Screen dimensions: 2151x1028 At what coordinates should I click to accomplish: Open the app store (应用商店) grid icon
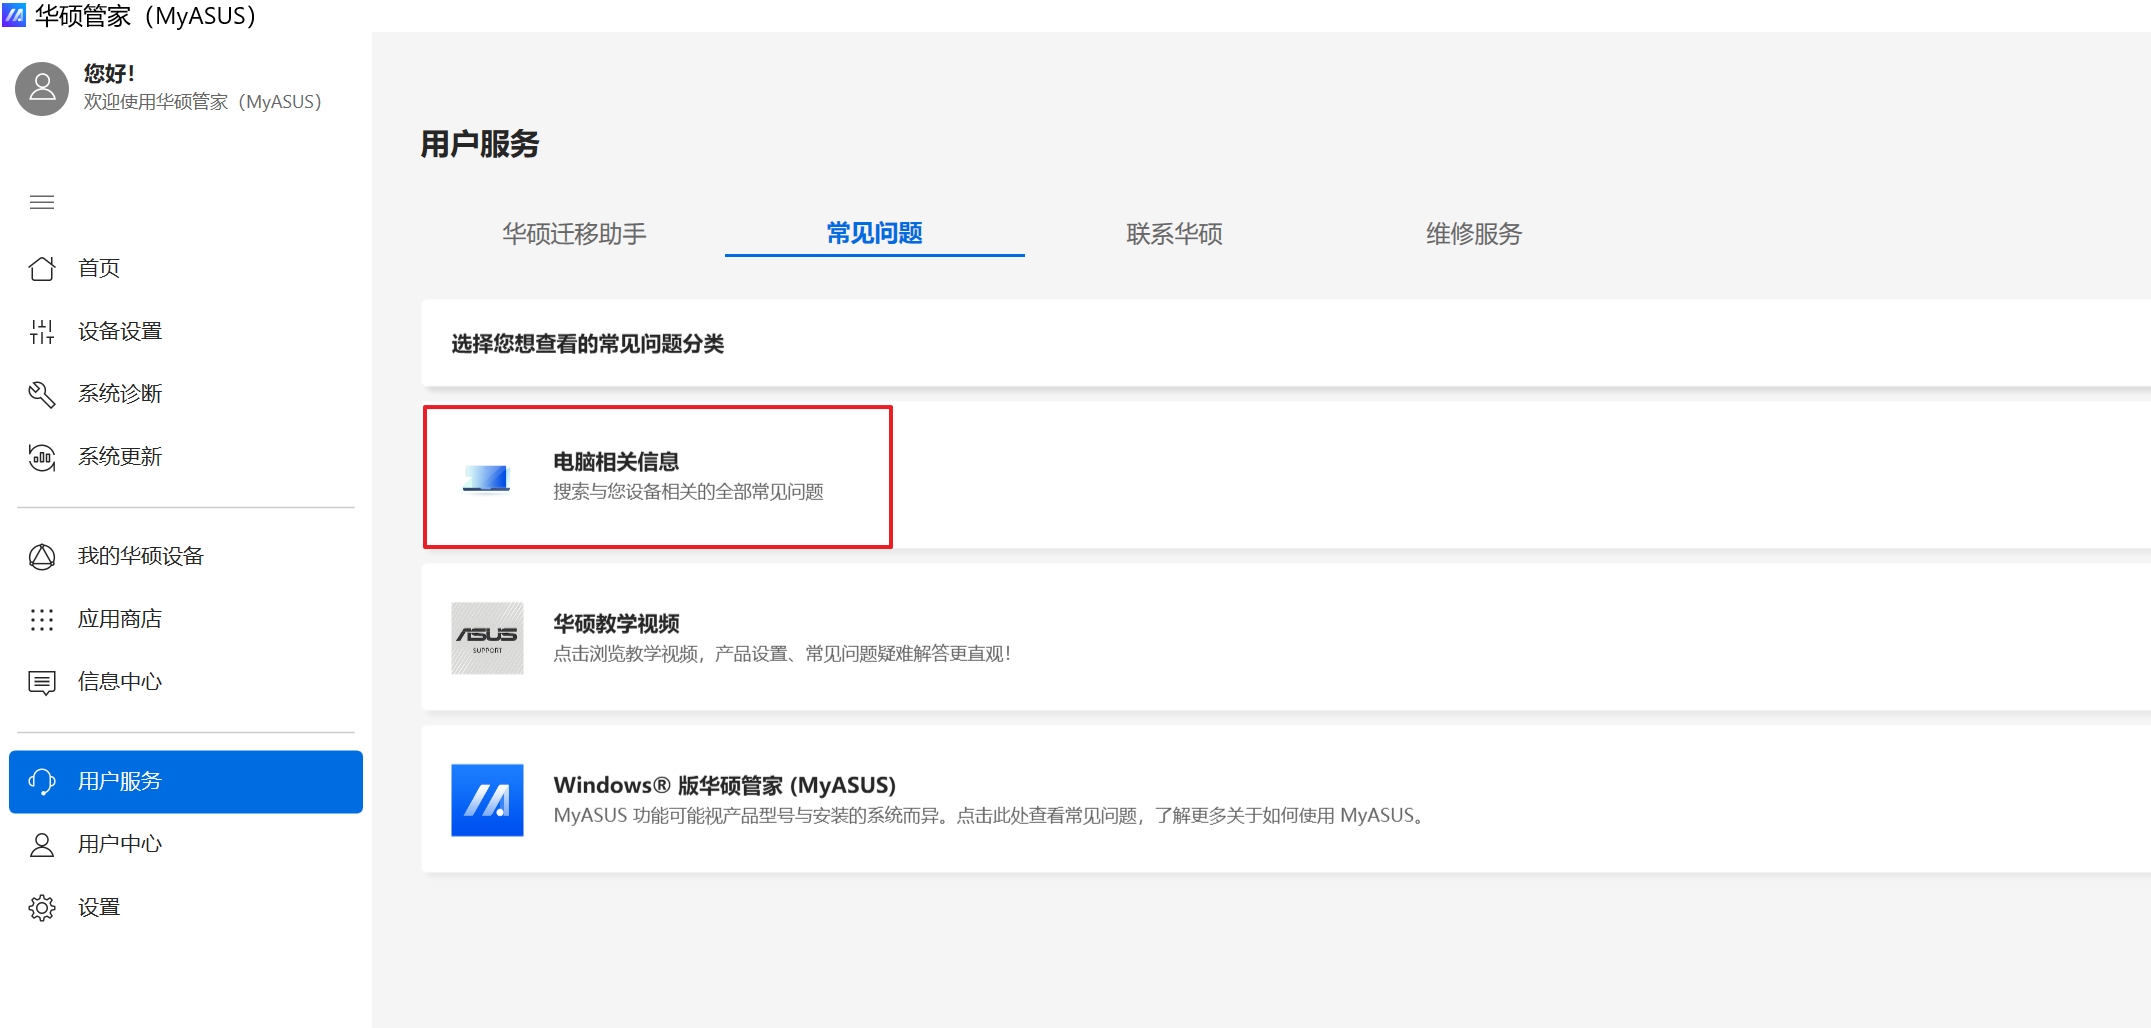[42, 619]
